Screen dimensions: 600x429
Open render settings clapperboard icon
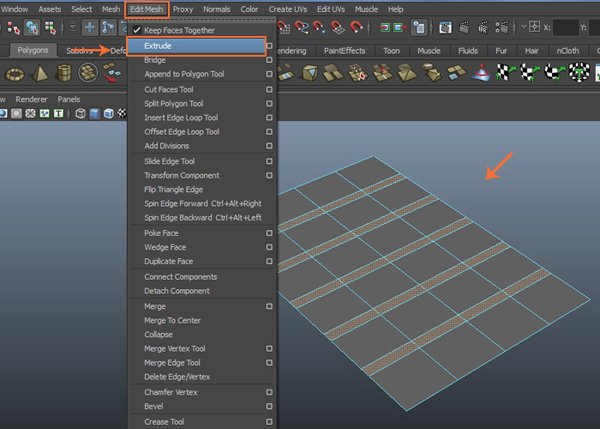(x=502, y=27)
